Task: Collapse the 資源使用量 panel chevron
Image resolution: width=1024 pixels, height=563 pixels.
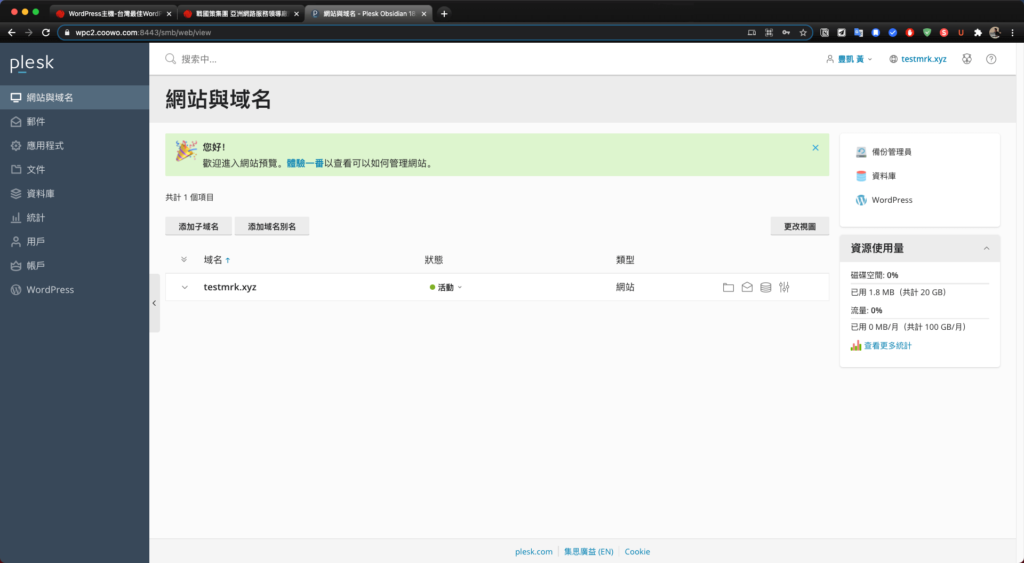Action: click(986, 248)
